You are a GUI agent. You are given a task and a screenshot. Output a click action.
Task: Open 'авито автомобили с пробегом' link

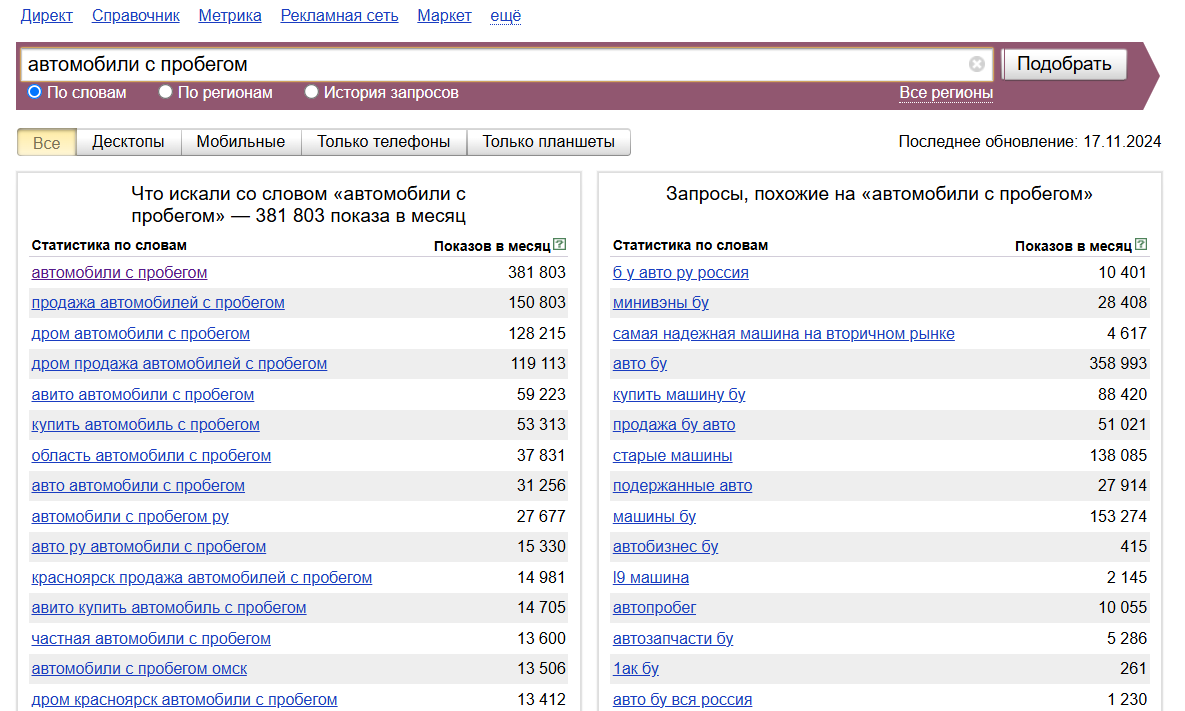pyautogui.click(x=143, y=395)
